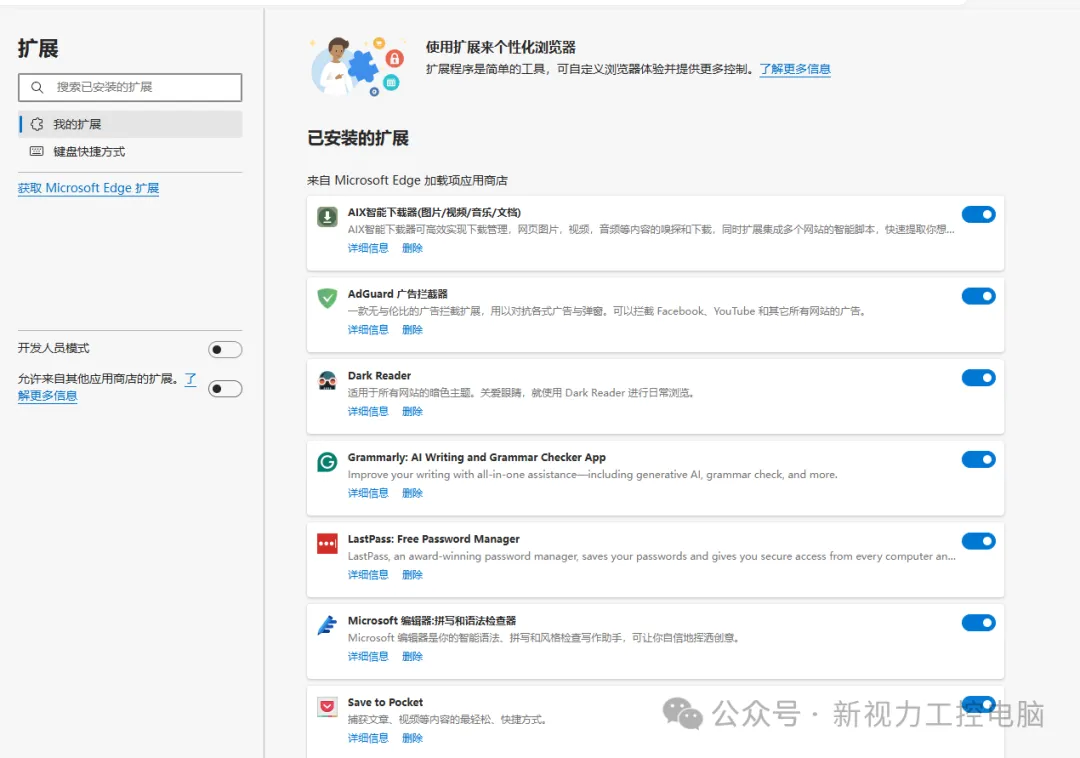Click the AdGuard green shield icon

327,298
